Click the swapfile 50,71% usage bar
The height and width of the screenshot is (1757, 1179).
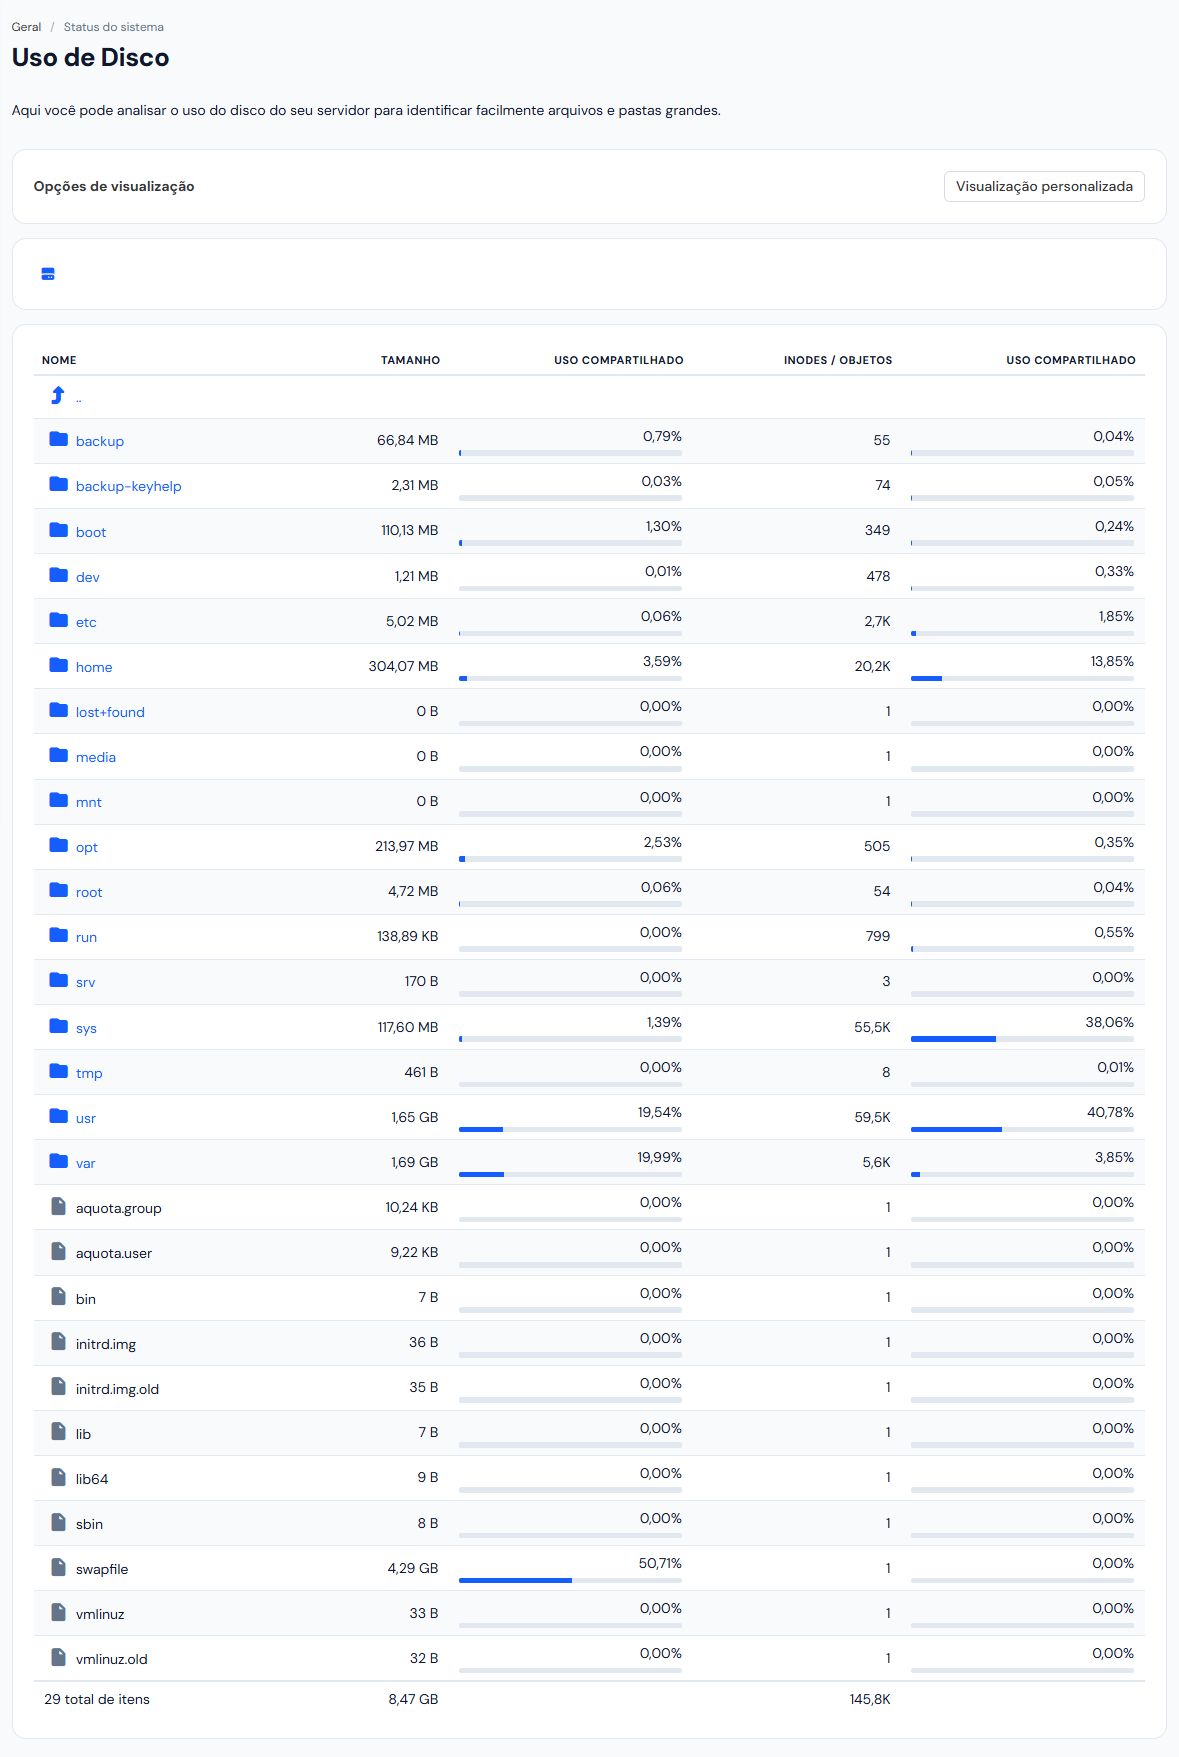click(x=570, y=1580)
